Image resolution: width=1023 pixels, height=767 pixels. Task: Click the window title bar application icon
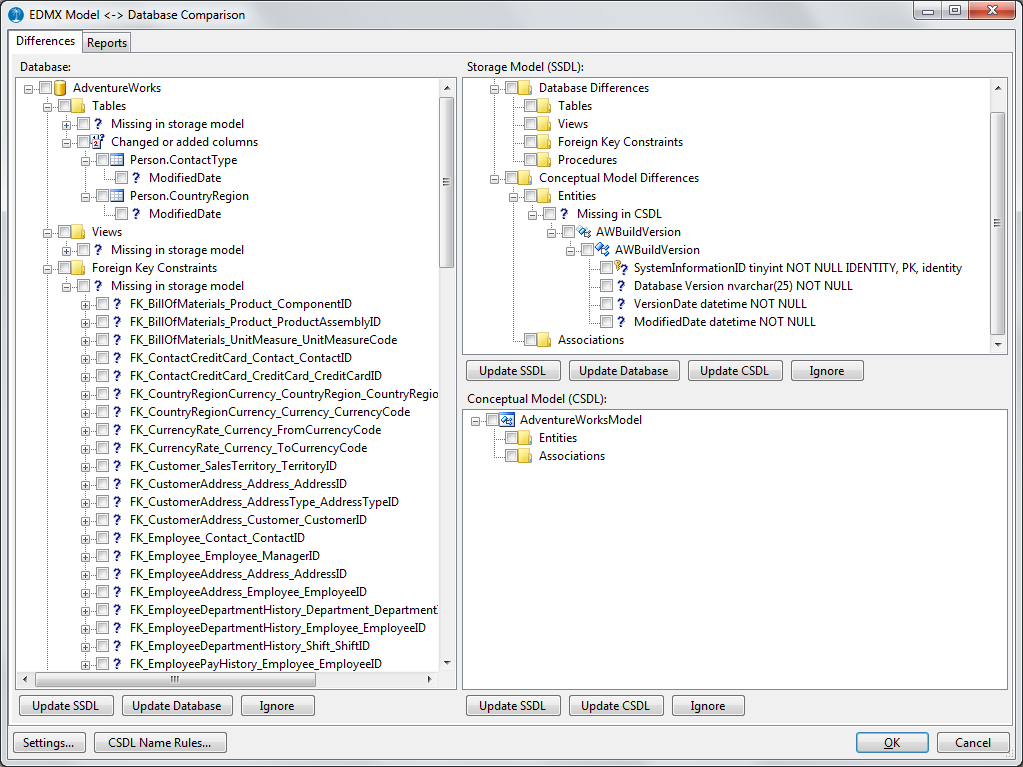point(16,14)
